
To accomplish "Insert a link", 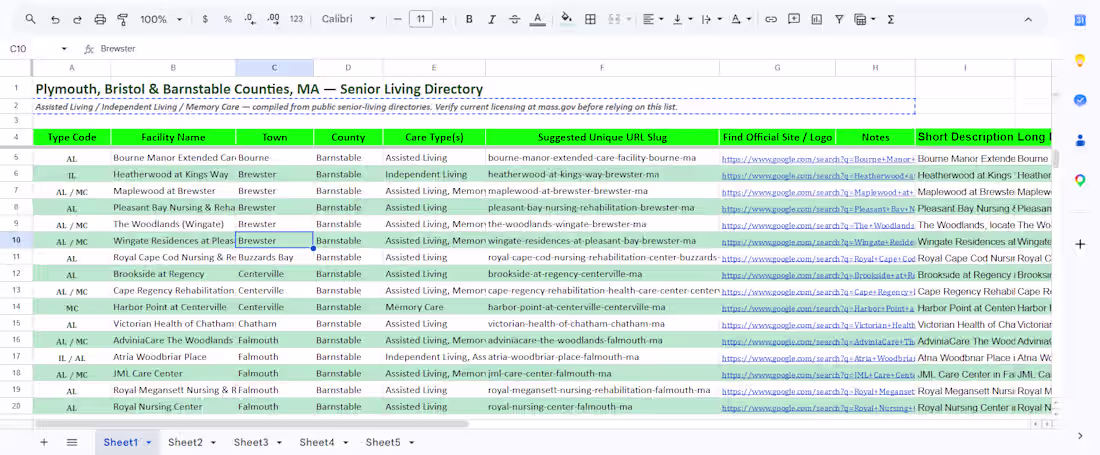I will [771, 20].
